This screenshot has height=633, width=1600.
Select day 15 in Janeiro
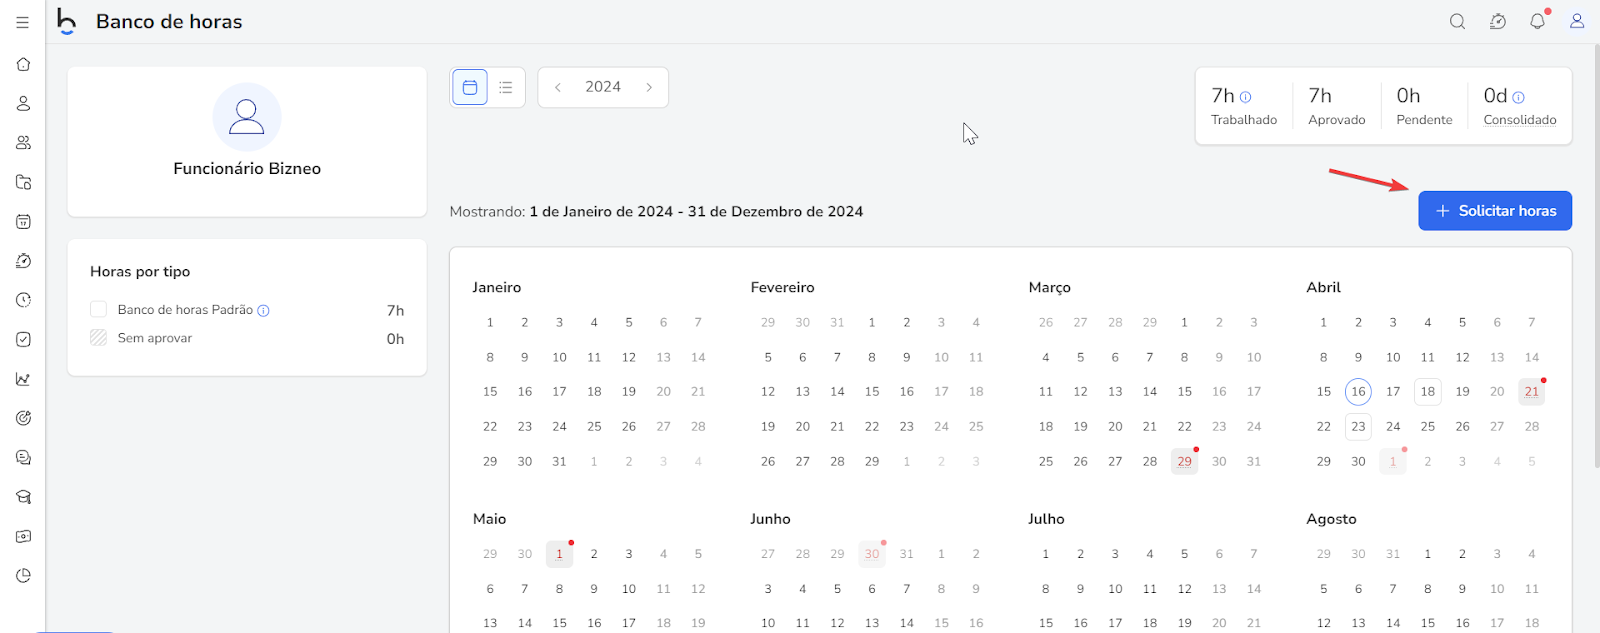[x=490, y=392]
